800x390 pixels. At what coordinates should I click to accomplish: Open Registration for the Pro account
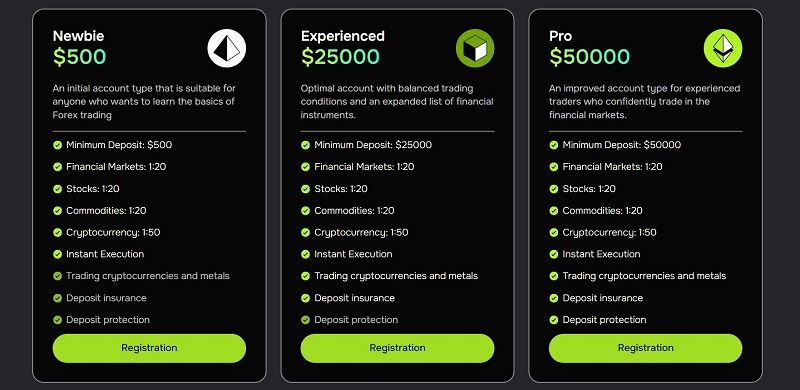coord(645,348)
